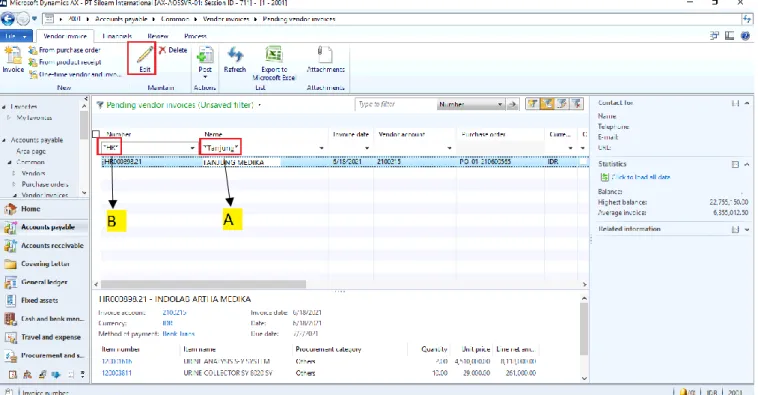Screen dimensions: 758x395
Task: Open Attachments for the invoice
Action: click(x=325, y=59)
